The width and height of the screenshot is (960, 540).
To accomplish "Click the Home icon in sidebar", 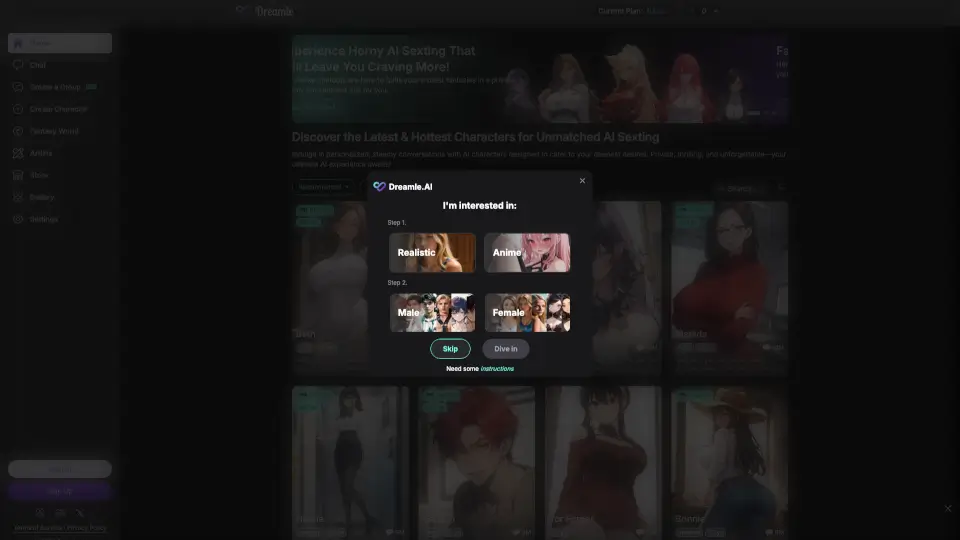I will [x=19, y=43].
